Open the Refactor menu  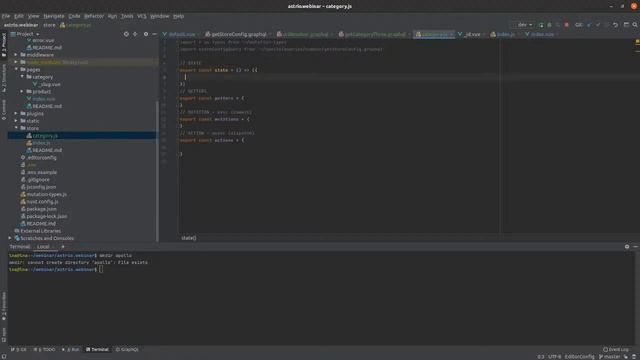point(94,16)
